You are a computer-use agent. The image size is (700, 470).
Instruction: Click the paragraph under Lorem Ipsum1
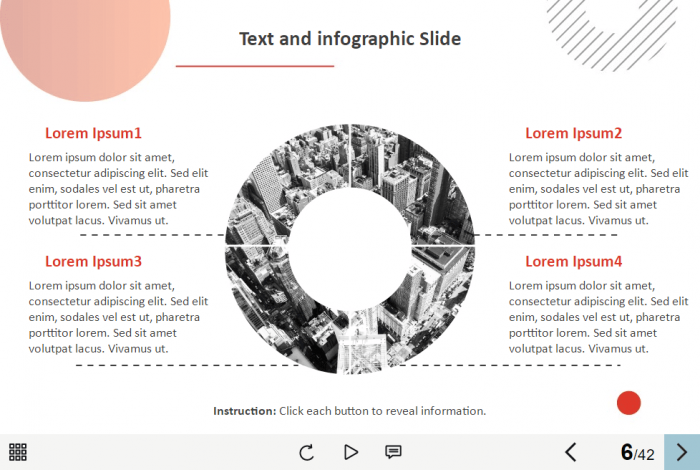118,188
